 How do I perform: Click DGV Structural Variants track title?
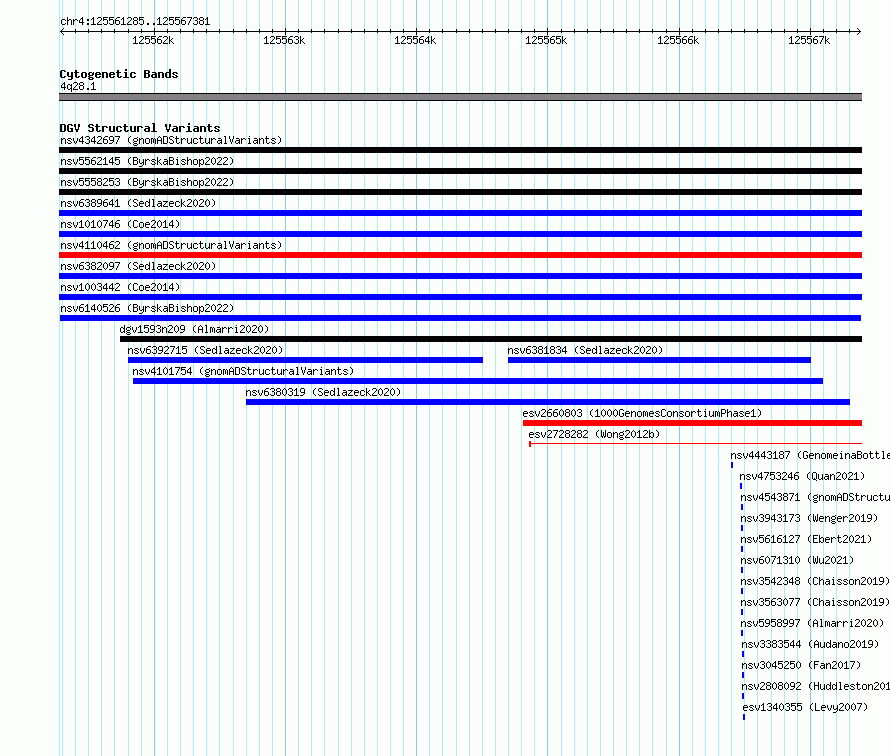click(140, 128)
